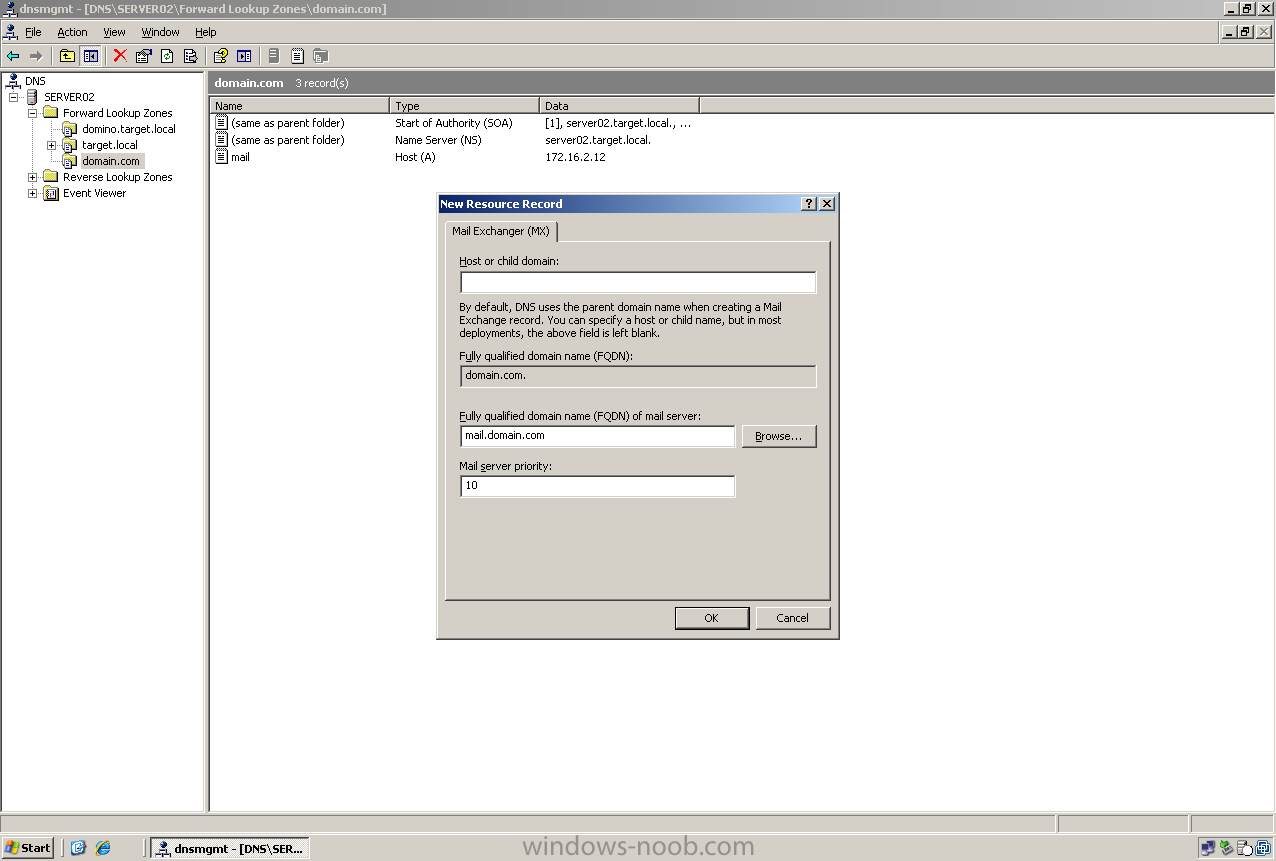Click the stacked New Zone toolbar icon
This screenshot has height=861, width=1276.
[x=321, y=56]
